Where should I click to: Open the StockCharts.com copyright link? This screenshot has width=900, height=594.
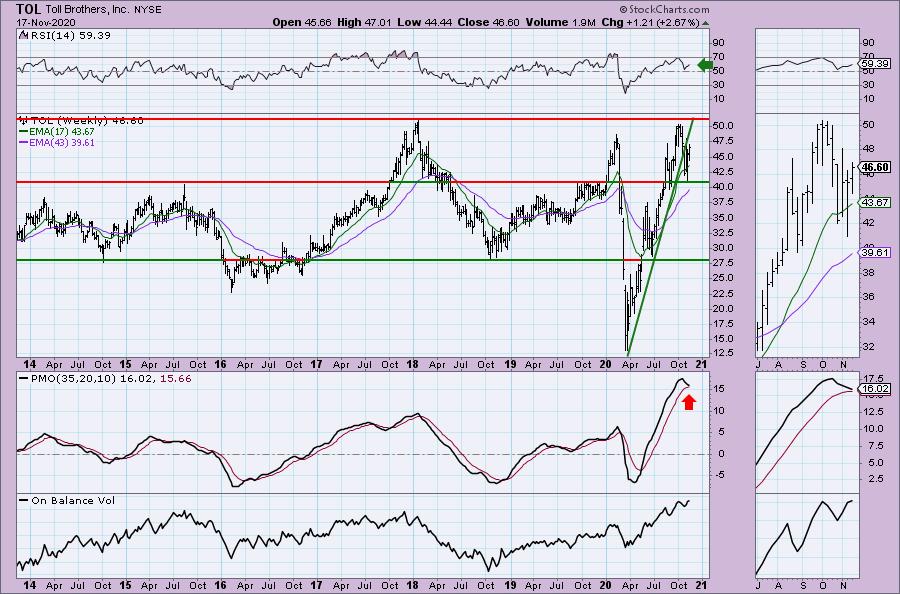[x=664, y=9]
